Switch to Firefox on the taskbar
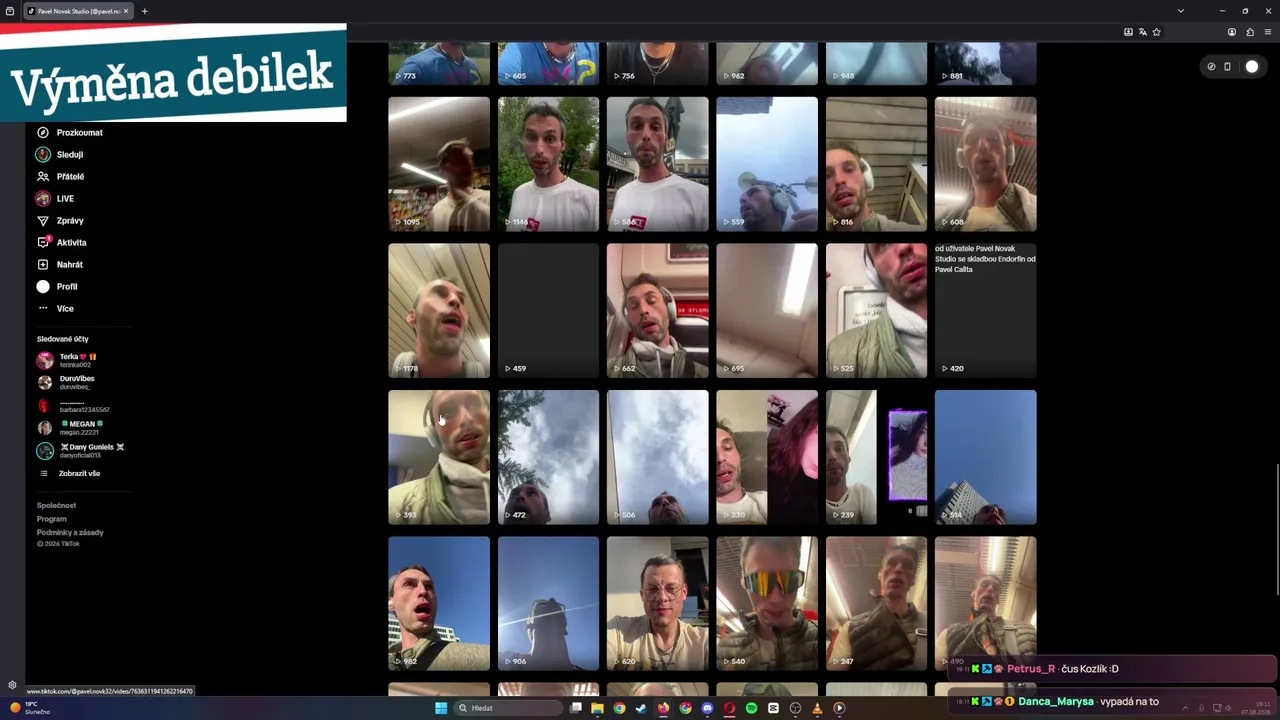The width and height of the screenshot is (1280, 720). tap(663, 708)
